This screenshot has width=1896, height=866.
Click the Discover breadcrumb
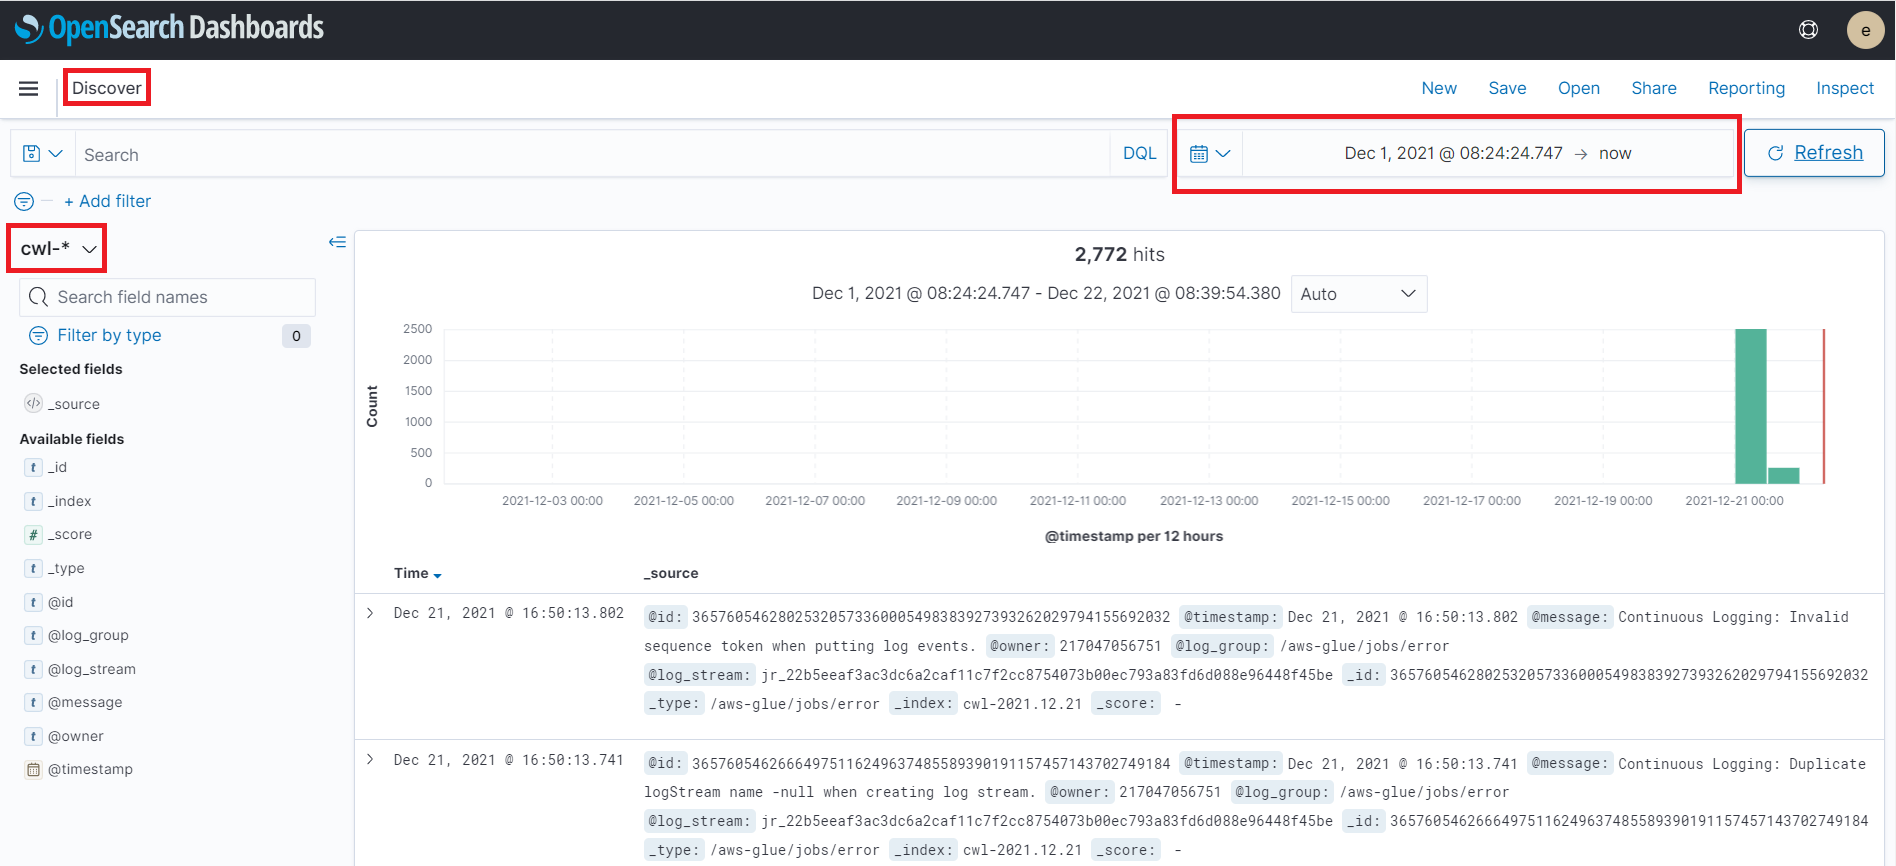tap(107, 88)
